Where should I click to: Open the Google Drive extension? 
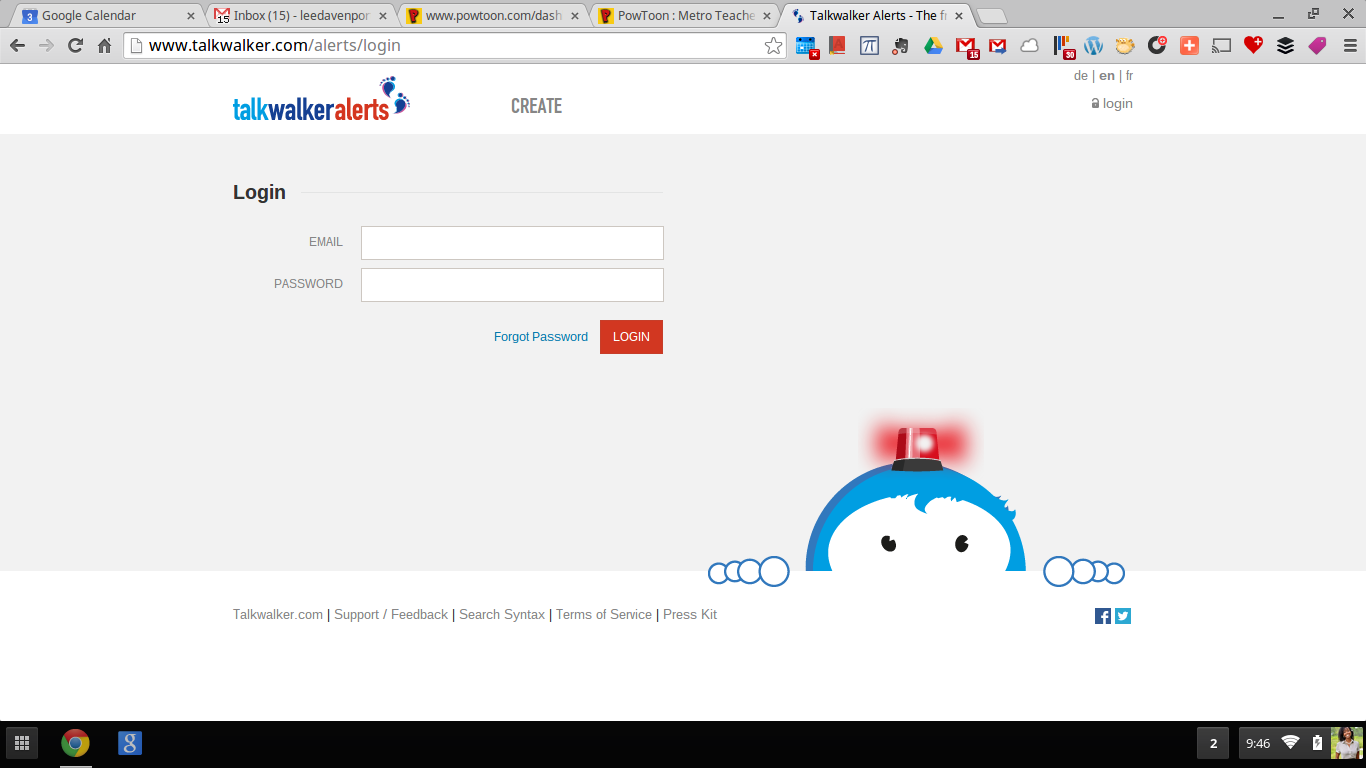[933, 45]
